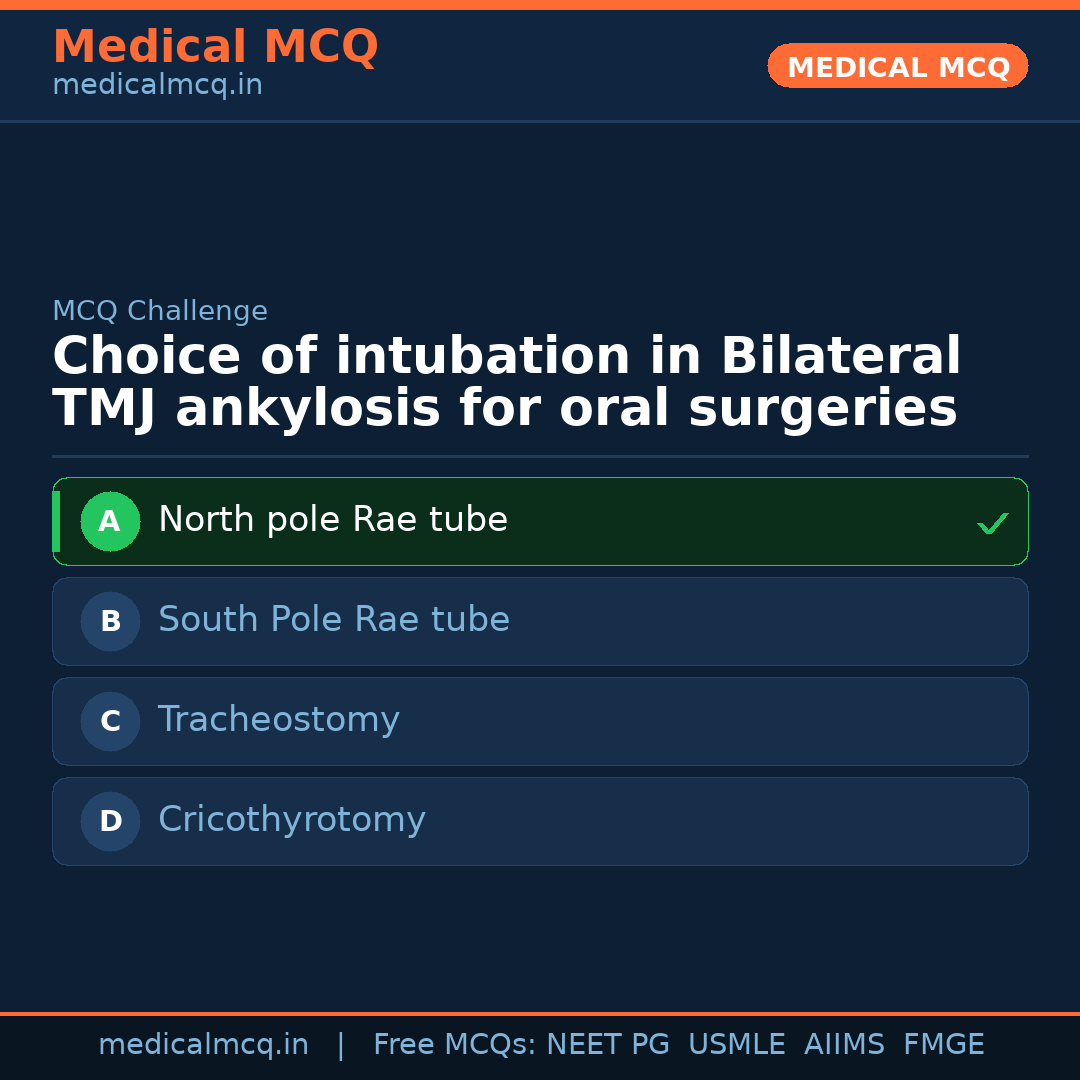Click the TMJ ankylosis question text

click(x=506, y=383)
